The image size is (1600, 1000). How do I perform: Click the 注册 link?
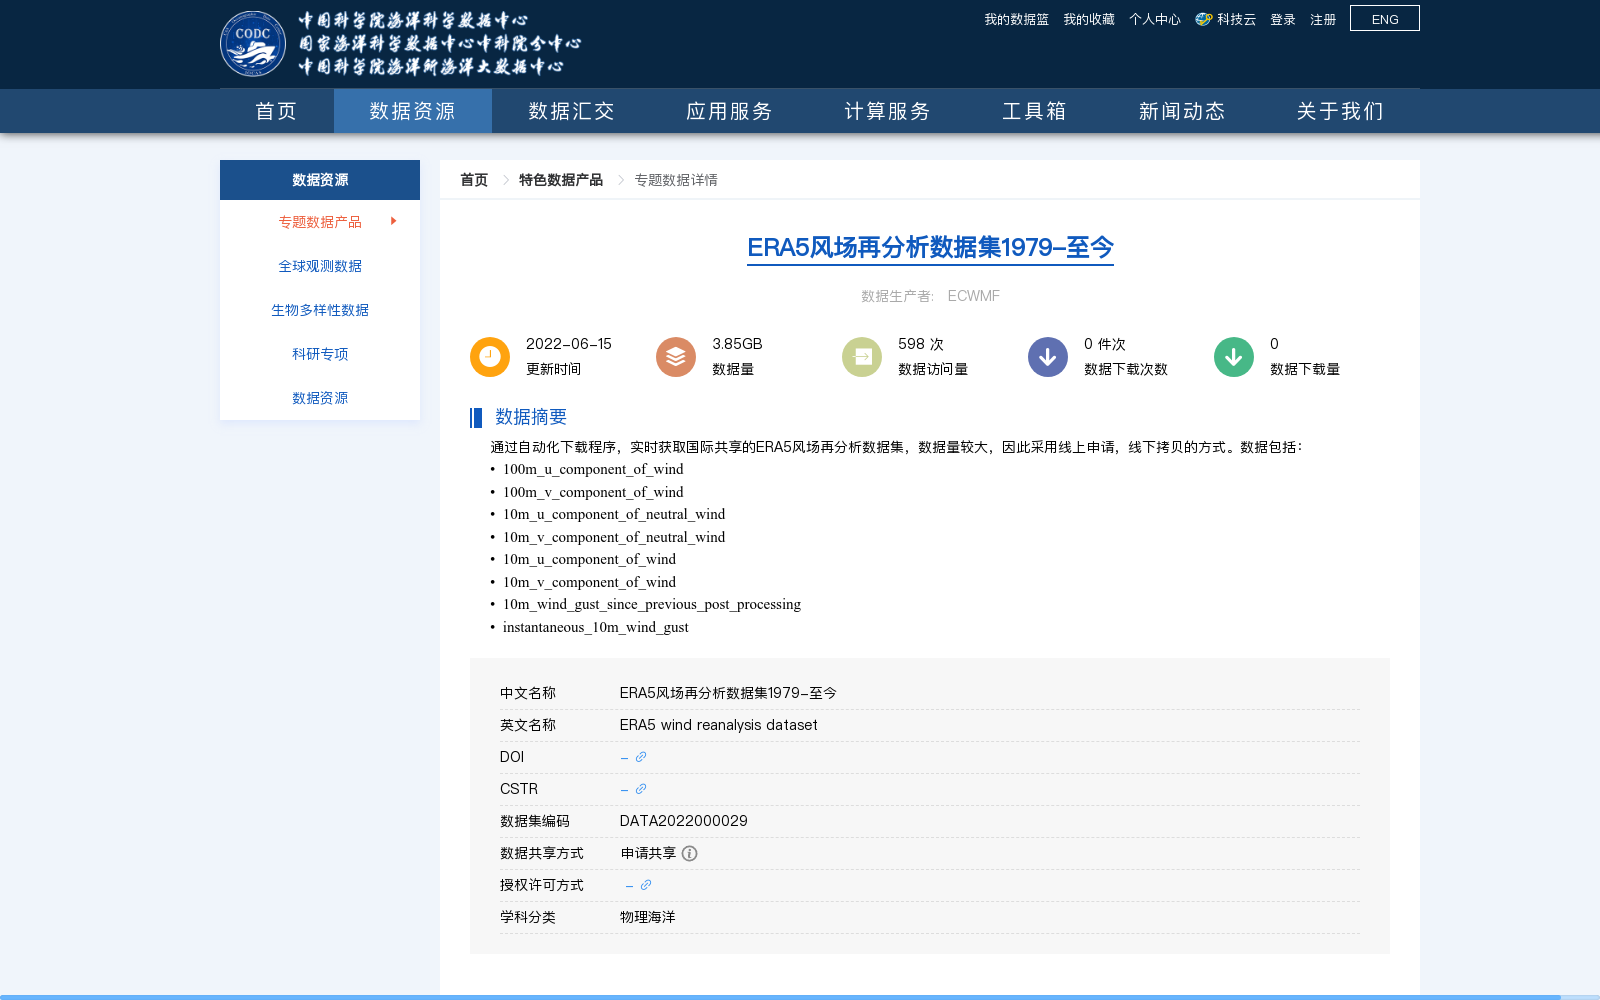tap(1323, 19)
